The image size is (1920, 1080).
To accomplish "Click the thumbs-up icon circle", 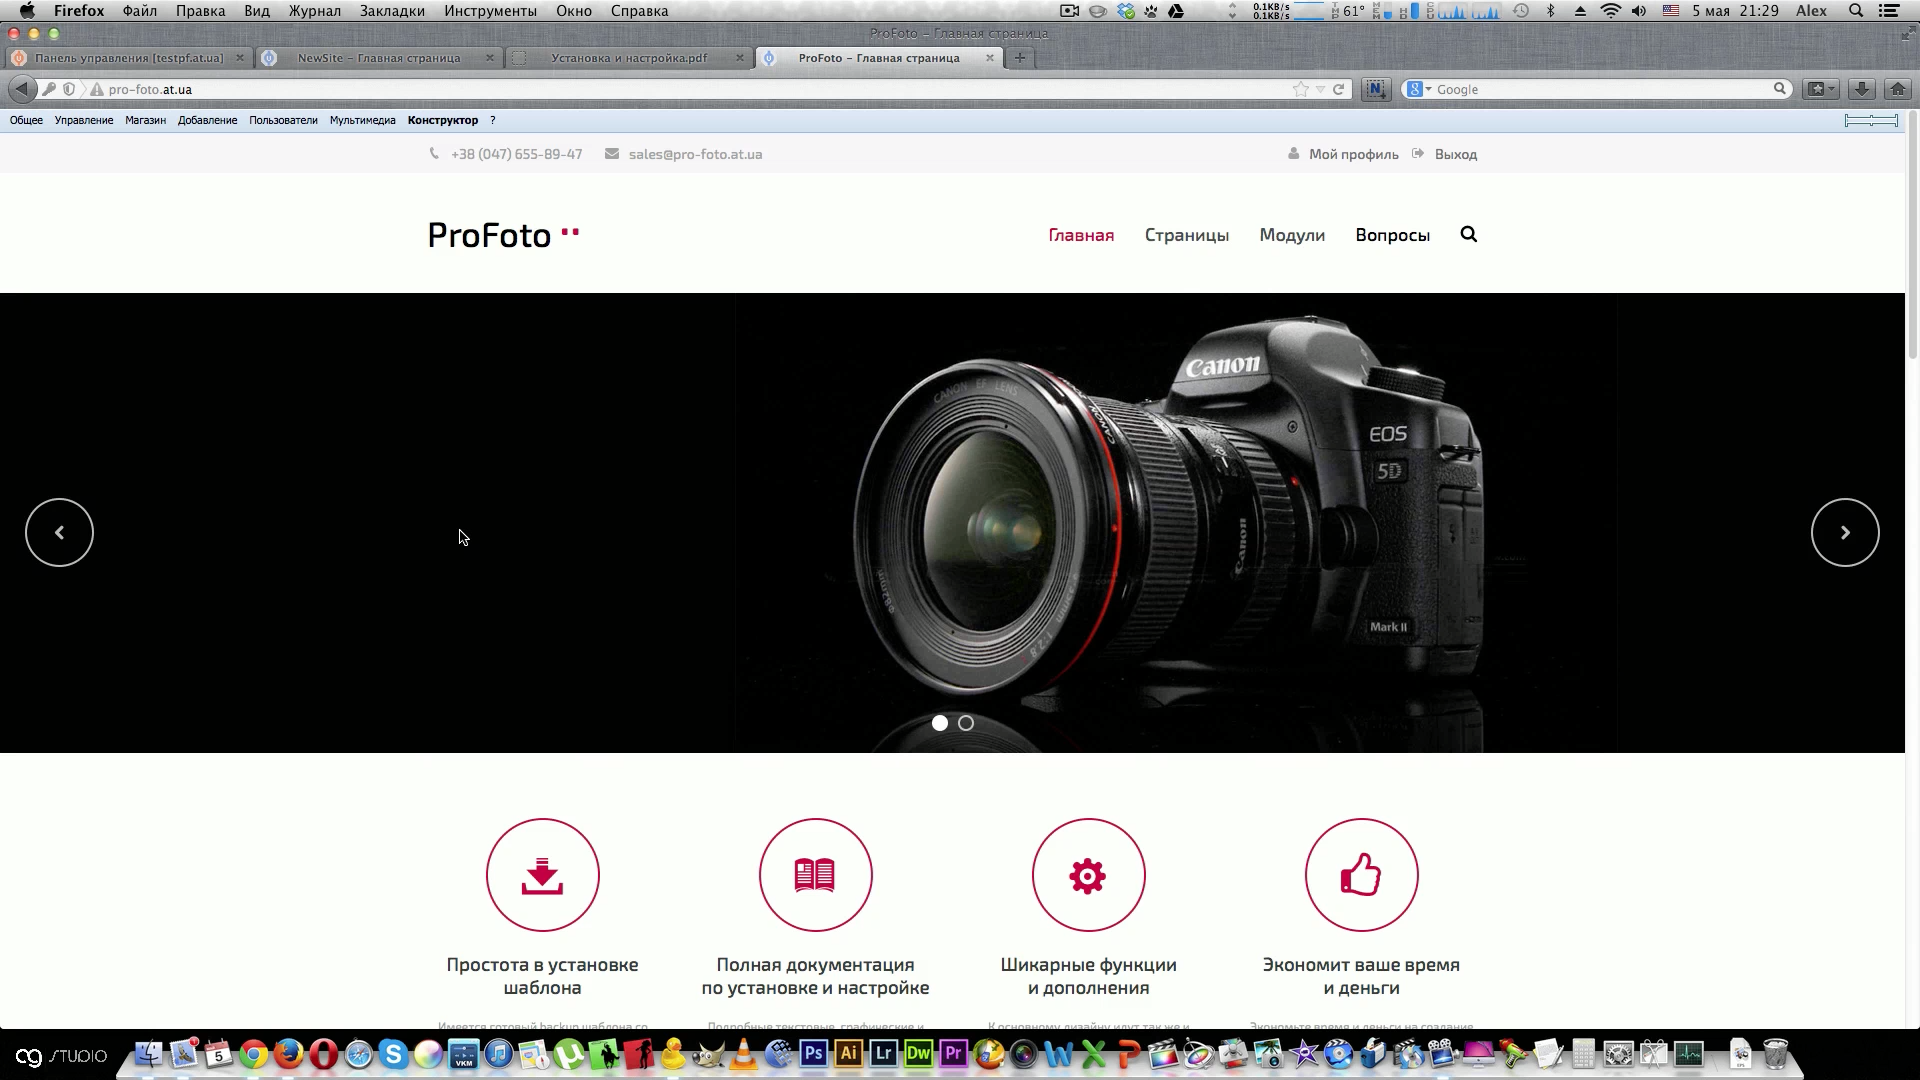I will tap(1361, 875).
